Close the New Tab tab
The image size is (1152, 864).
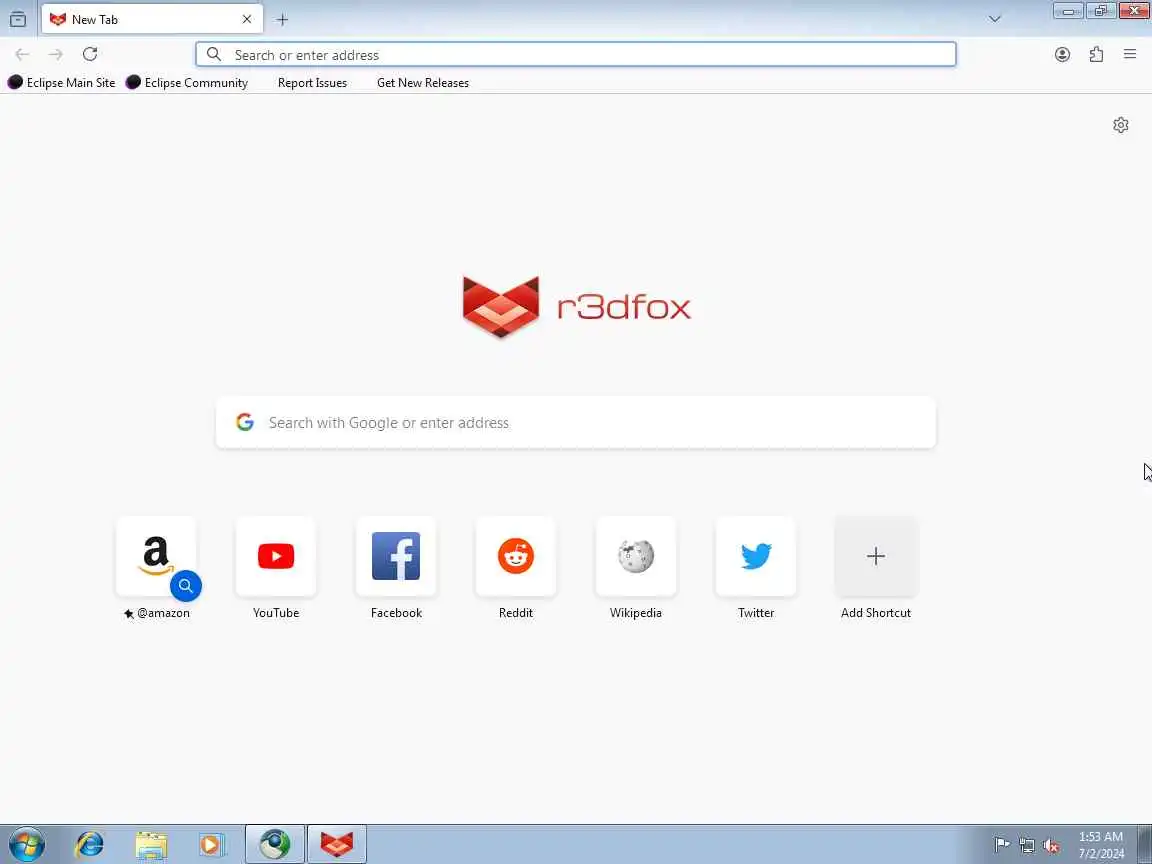point(247,19)
